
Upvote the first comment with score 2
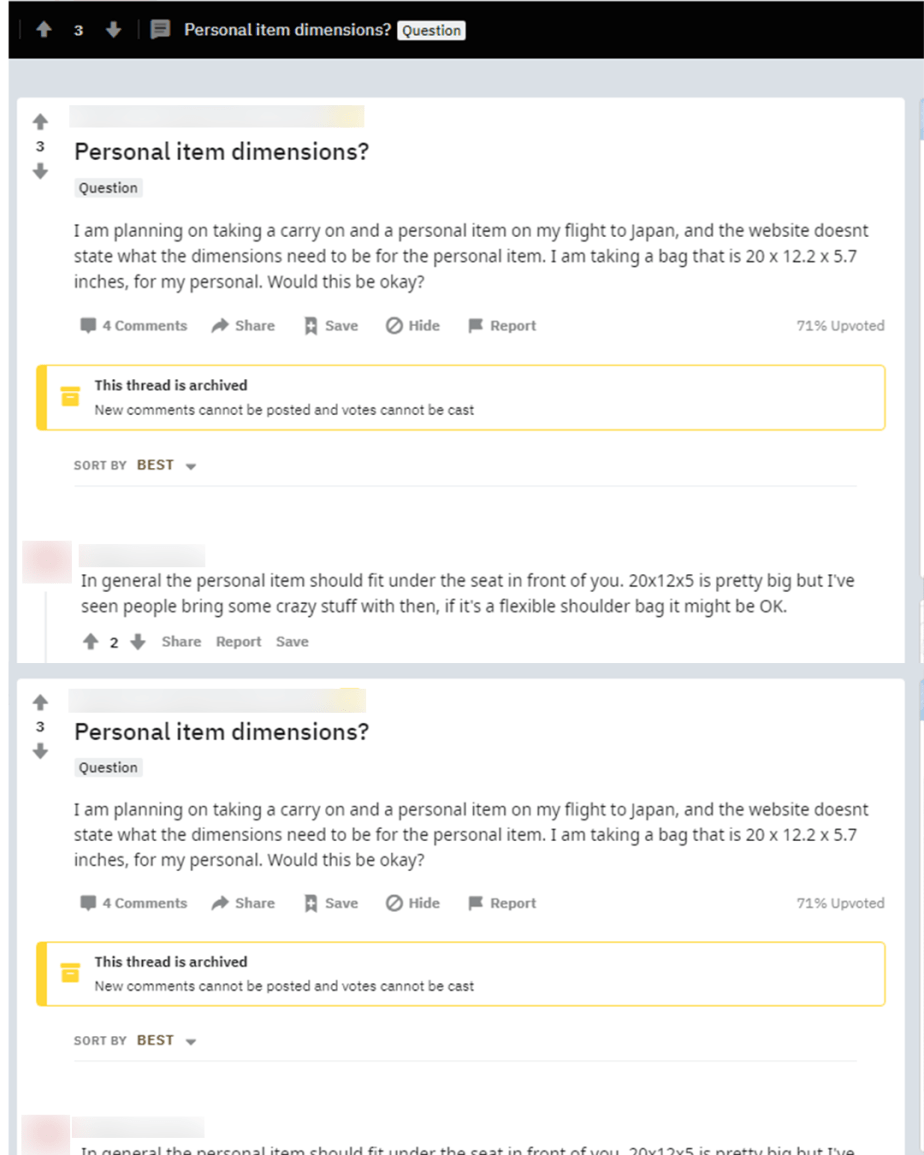click(91, 642)
